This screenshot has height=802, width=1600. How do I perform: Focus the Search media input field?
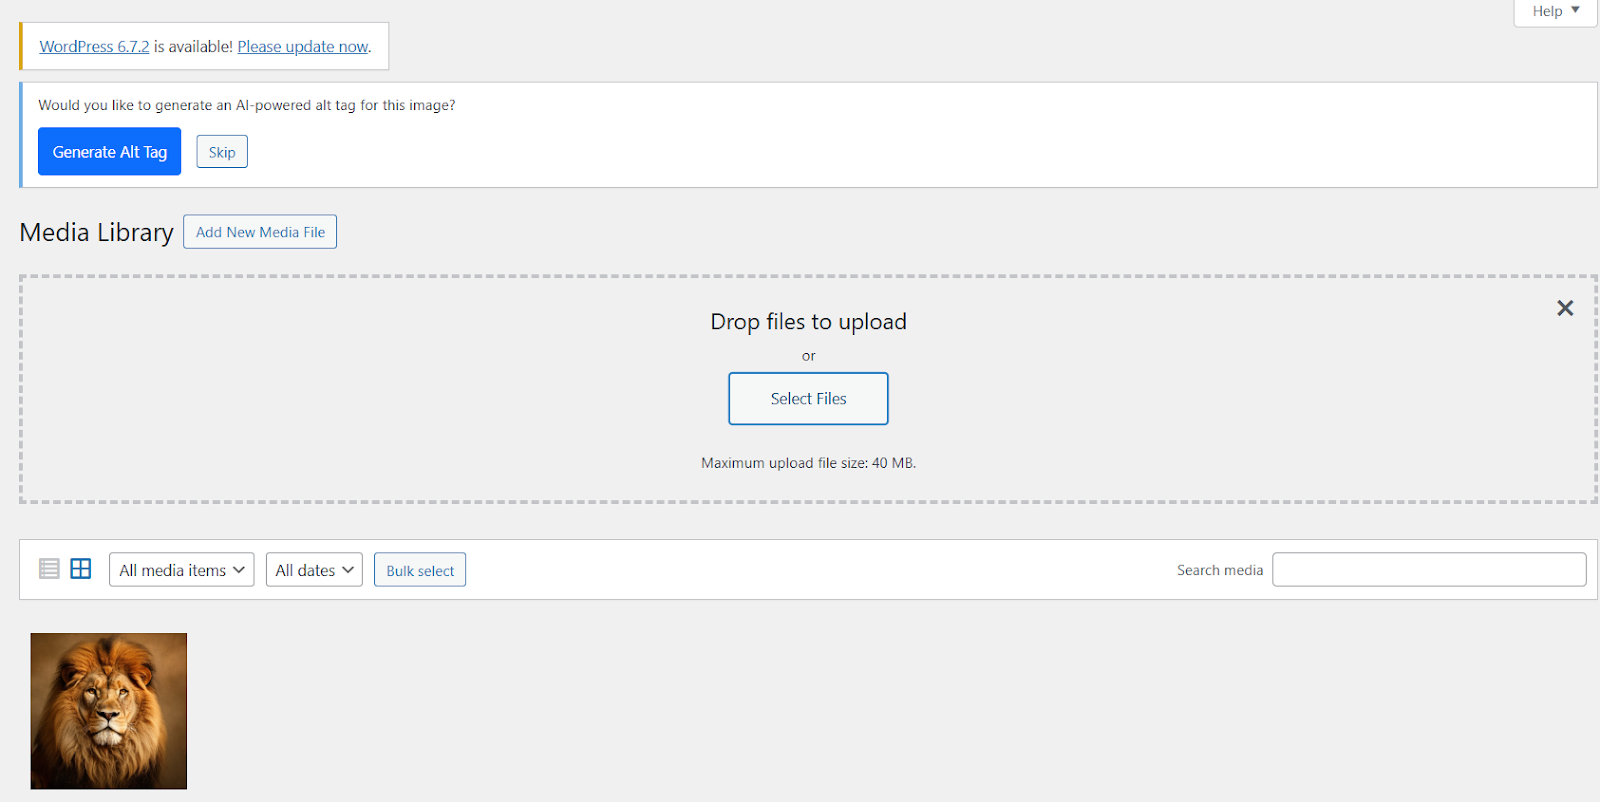point(1428,570)
